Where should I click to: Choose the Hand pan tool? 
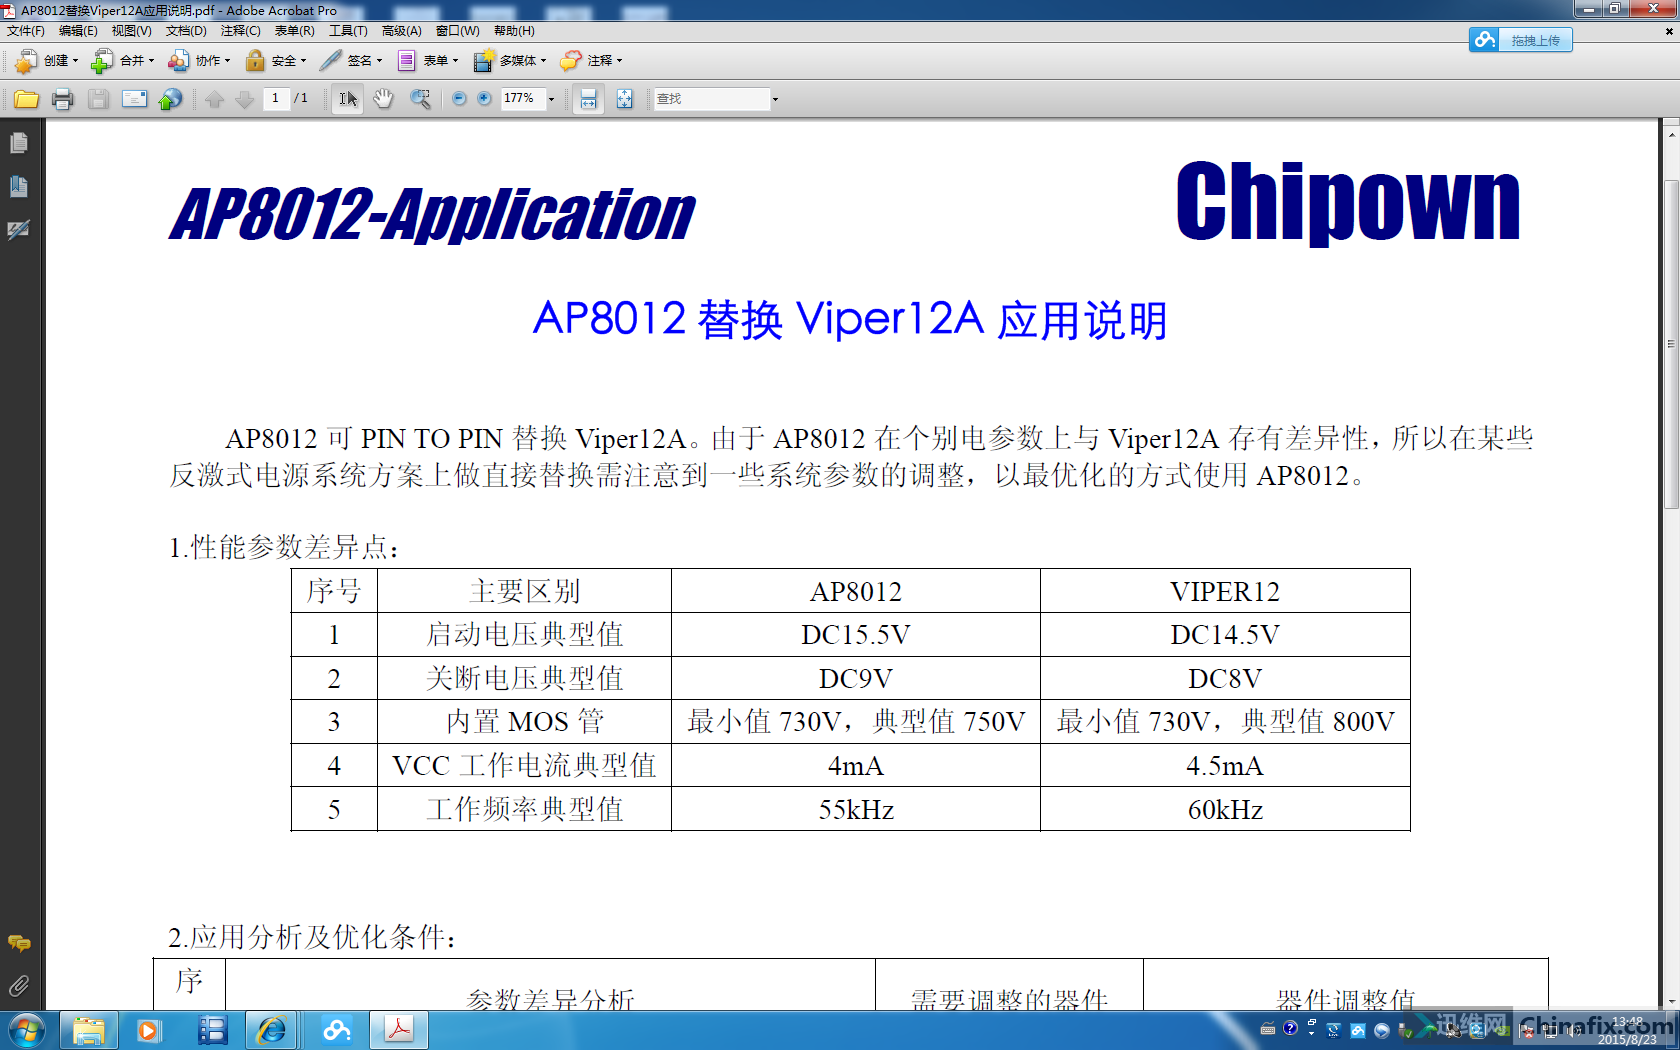(383, 99)
